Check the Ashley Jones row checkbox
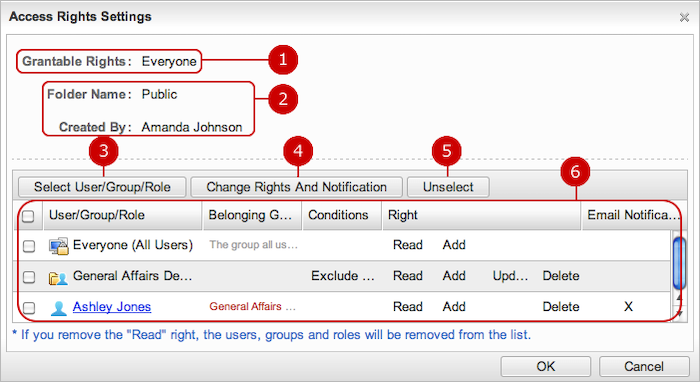 [29, 307]
